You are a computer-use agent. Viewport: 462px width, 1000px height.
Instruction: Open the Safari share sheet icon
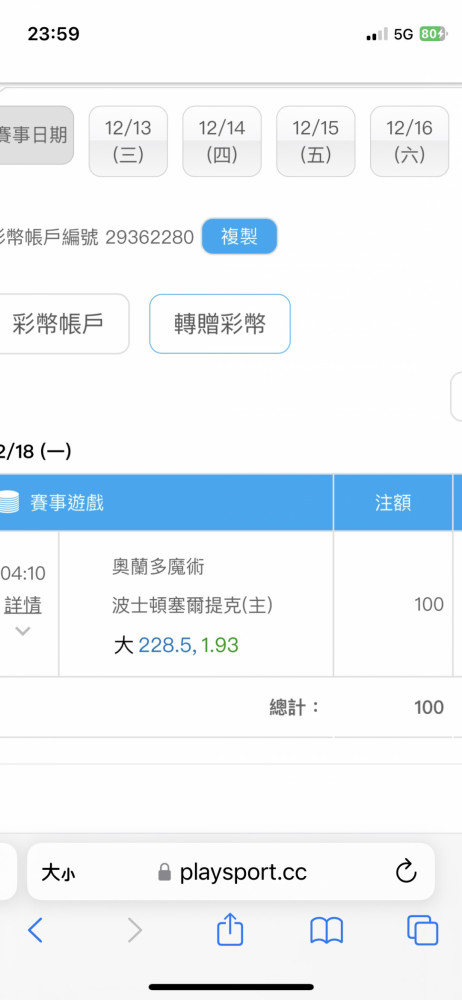pos(230,929)
